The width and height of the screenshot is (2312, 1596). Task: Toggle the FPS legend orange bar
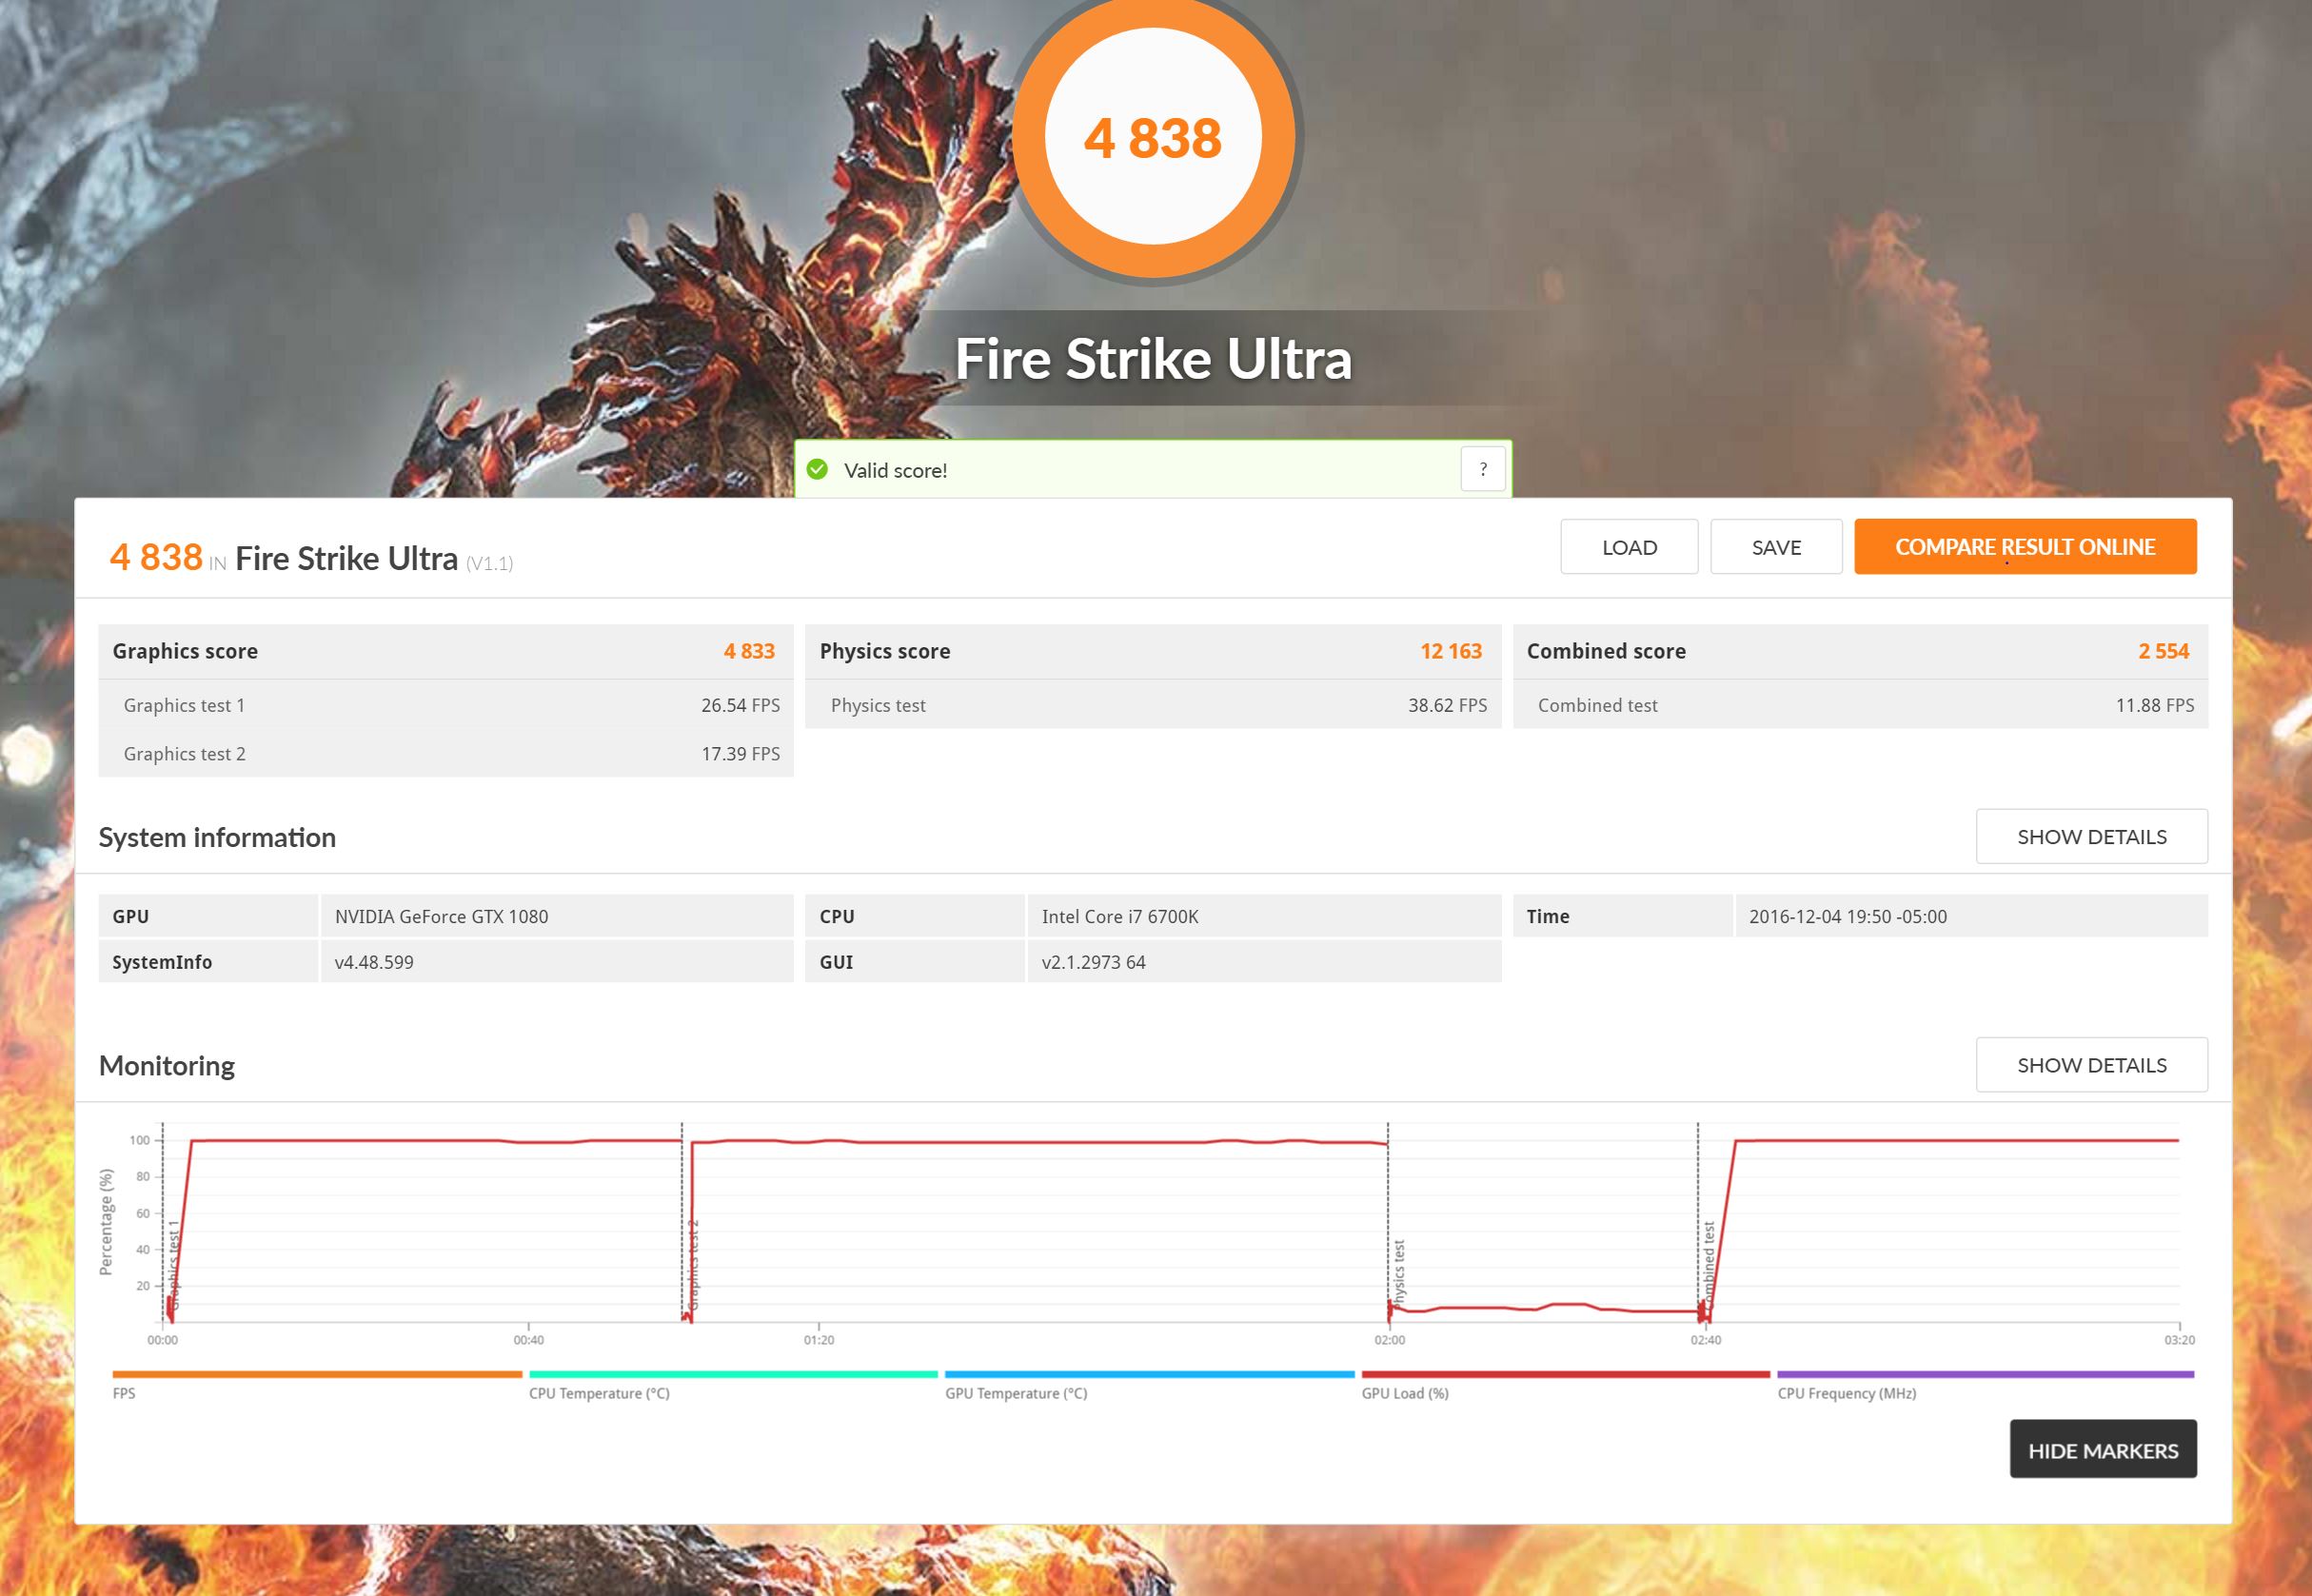click(317, 1375)
